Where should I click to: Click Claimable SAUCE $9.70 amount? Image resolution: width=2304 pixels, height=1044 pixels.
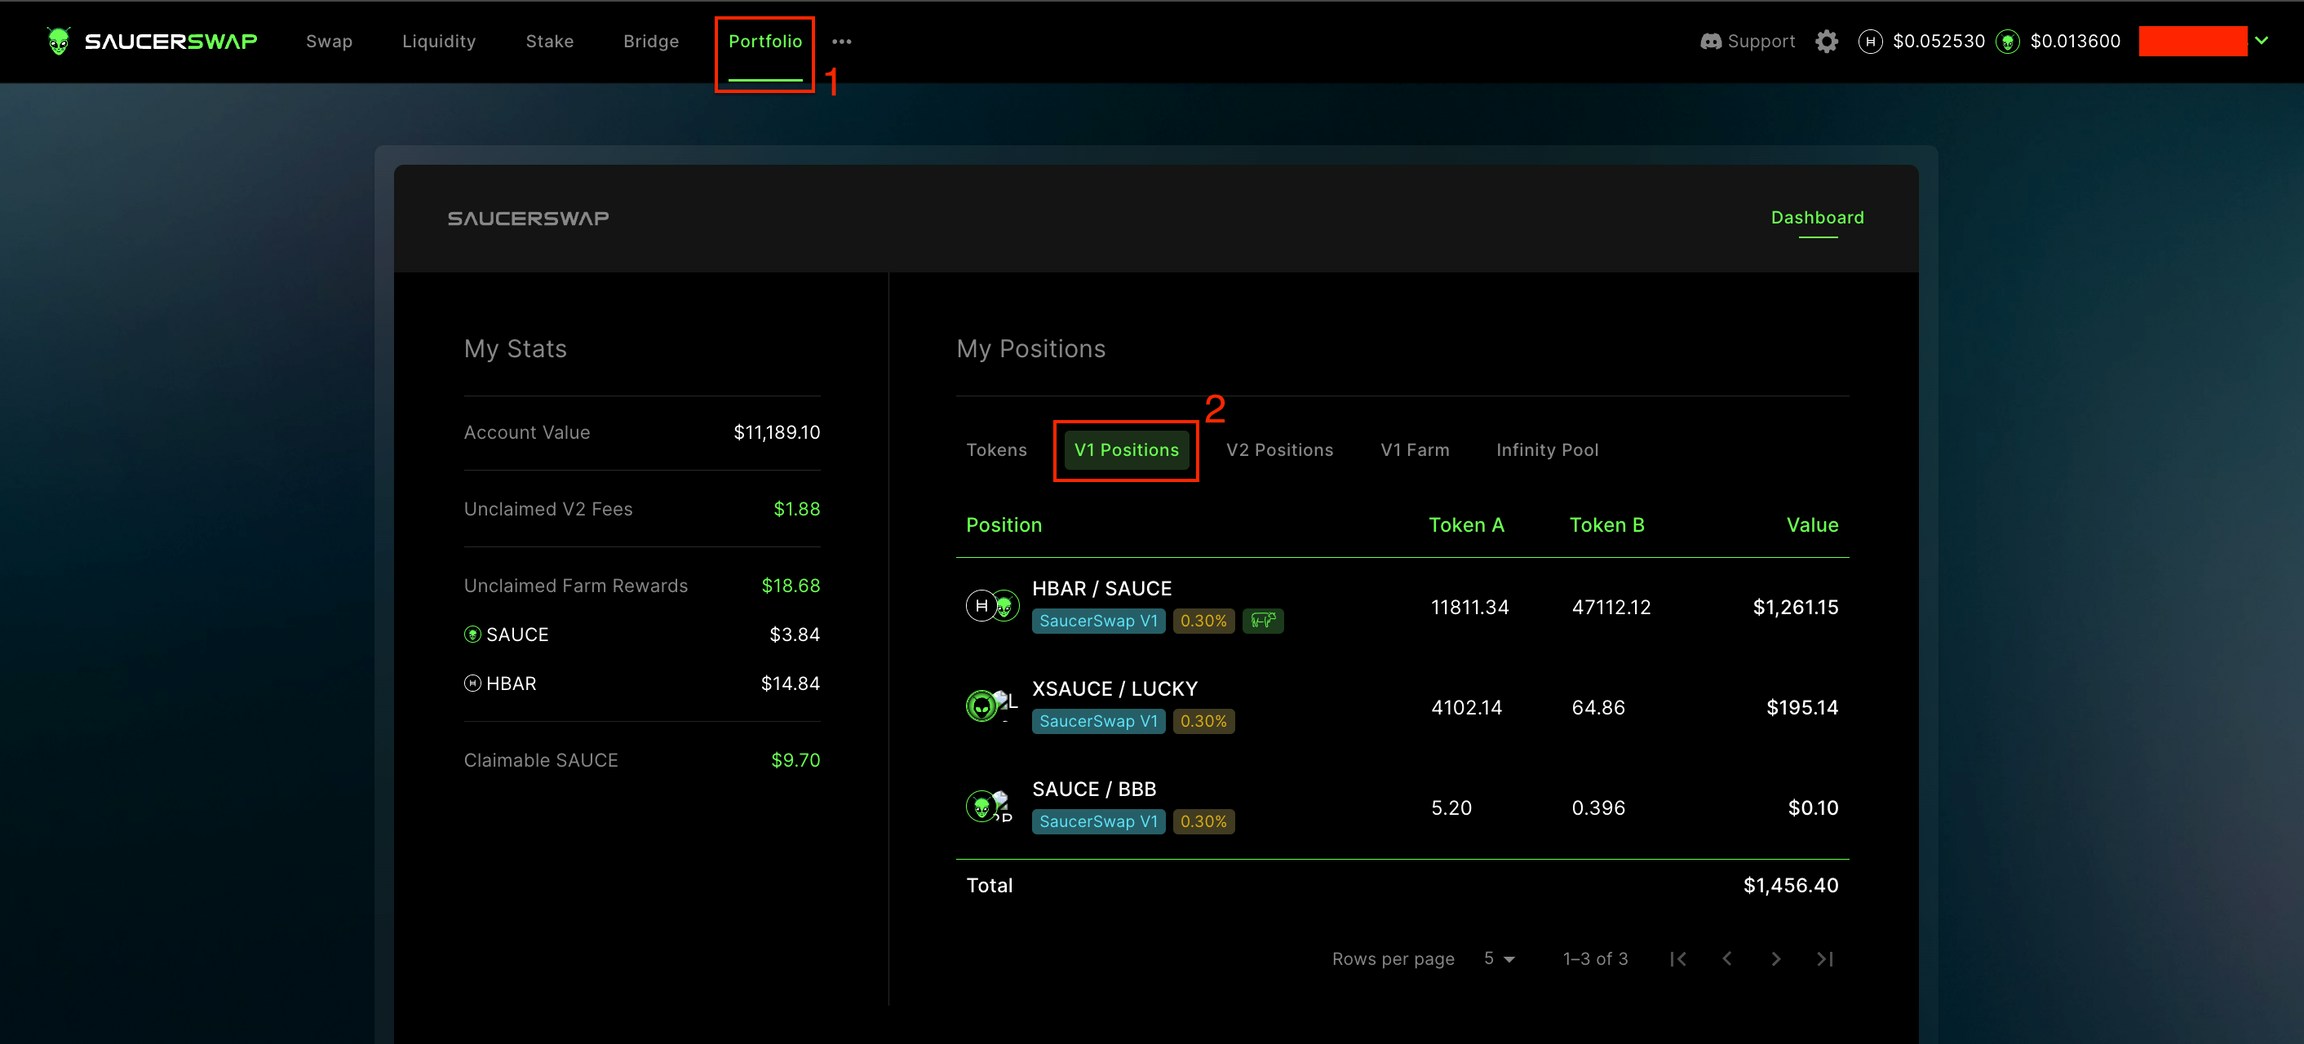(795, 760)
